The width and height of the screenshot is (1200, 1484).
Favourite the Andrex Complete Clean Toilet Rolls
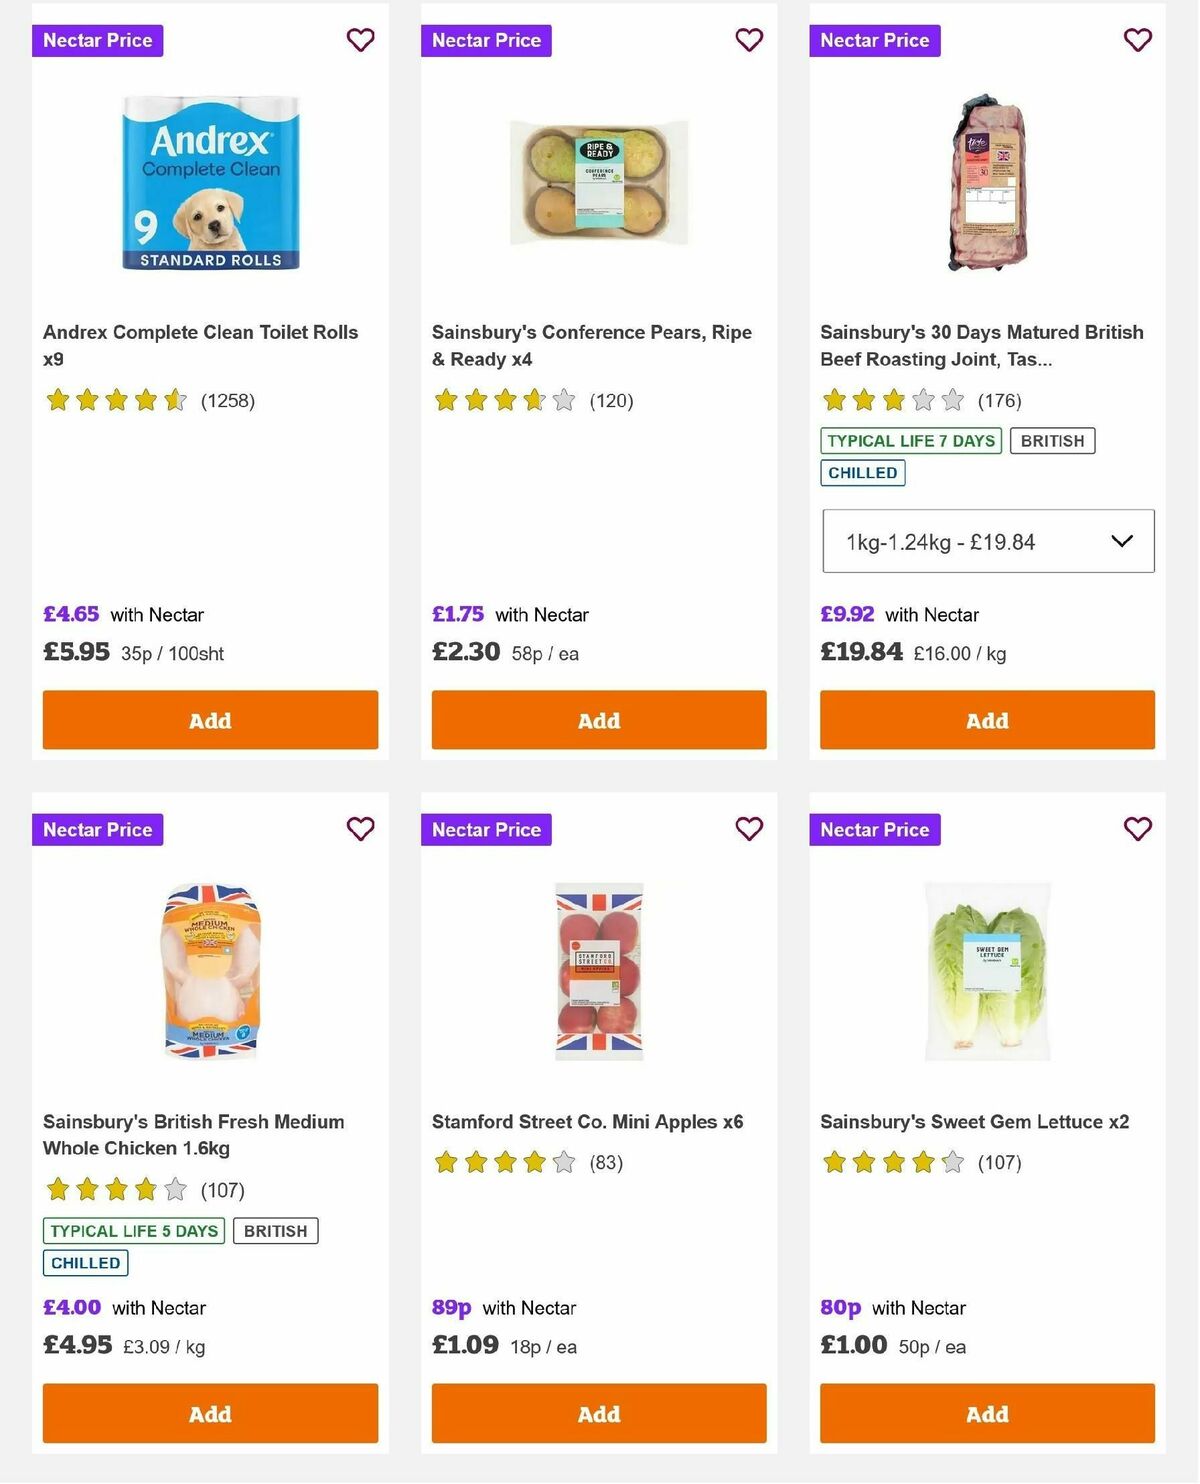pos(360,40)
